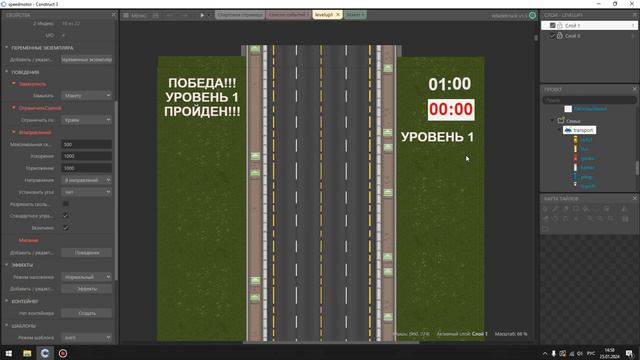Open the Режим шаблона dropdown
Image resolution: width=640 pixels, height=360 pixels.
[x=87, y=338]
